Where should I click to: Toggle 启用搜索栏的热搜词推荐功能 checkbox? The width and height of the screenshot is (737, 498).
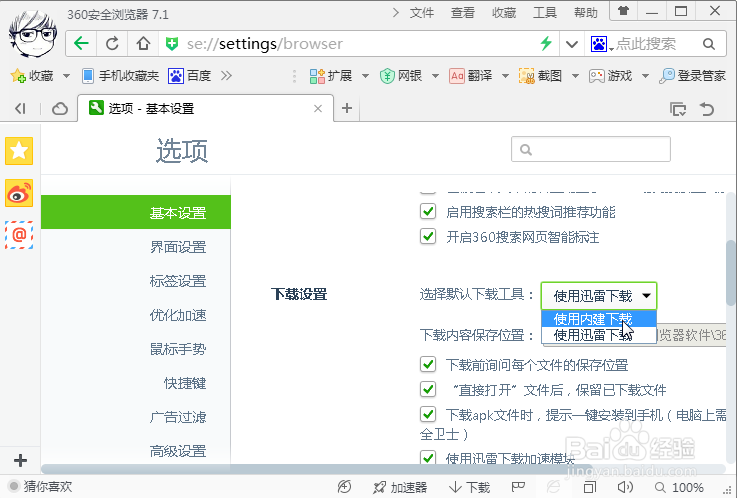point(428,211)
